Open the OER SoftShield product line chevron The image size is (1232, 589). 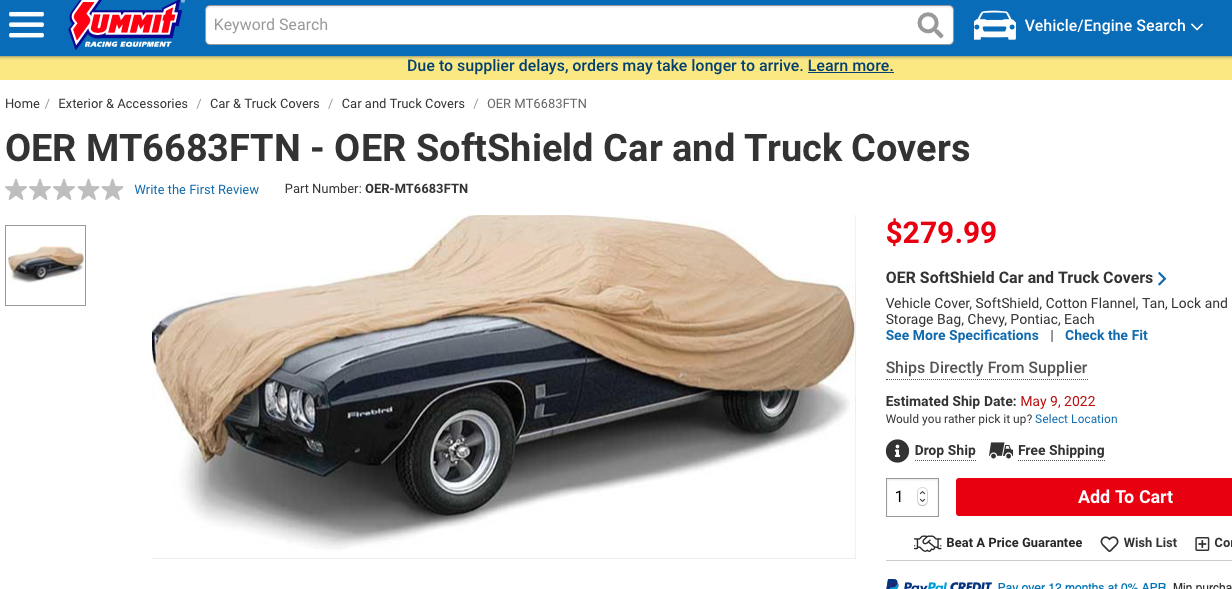(1162, 279)
